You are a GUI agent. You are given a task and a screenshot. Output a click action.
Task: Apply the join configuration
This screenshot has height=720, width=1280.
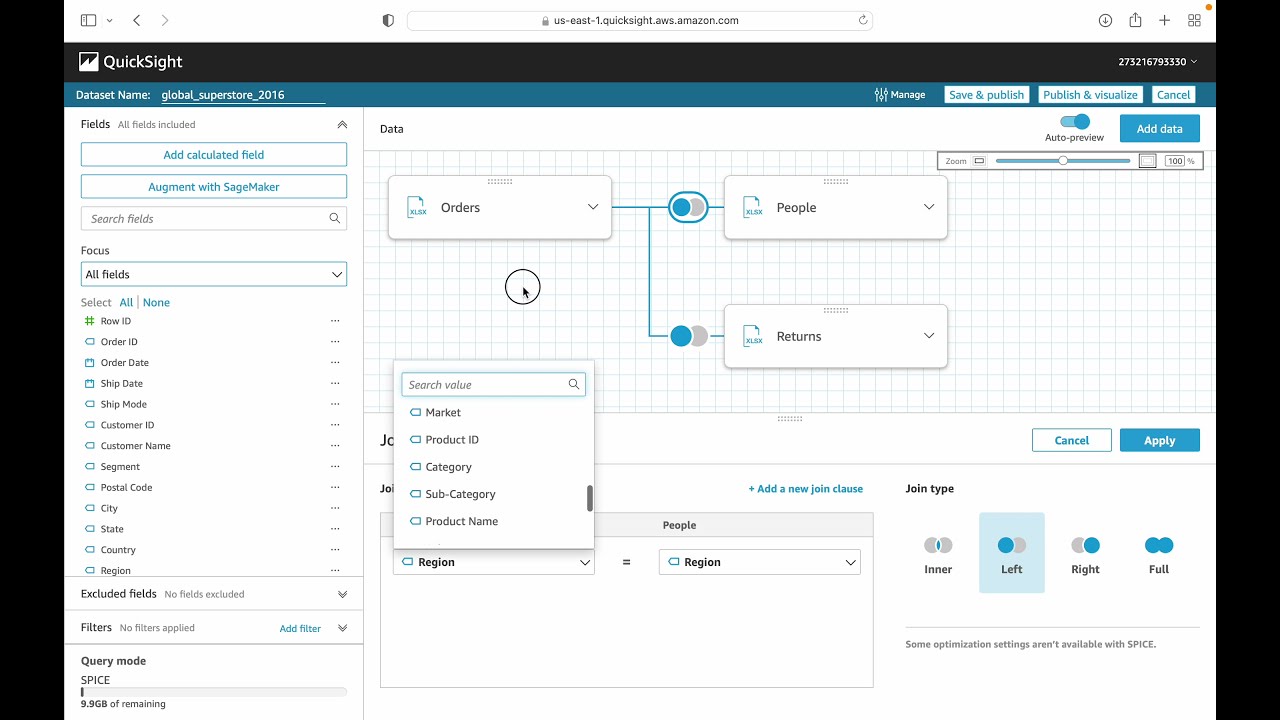pyautogui.click(x=1160, y=440)
